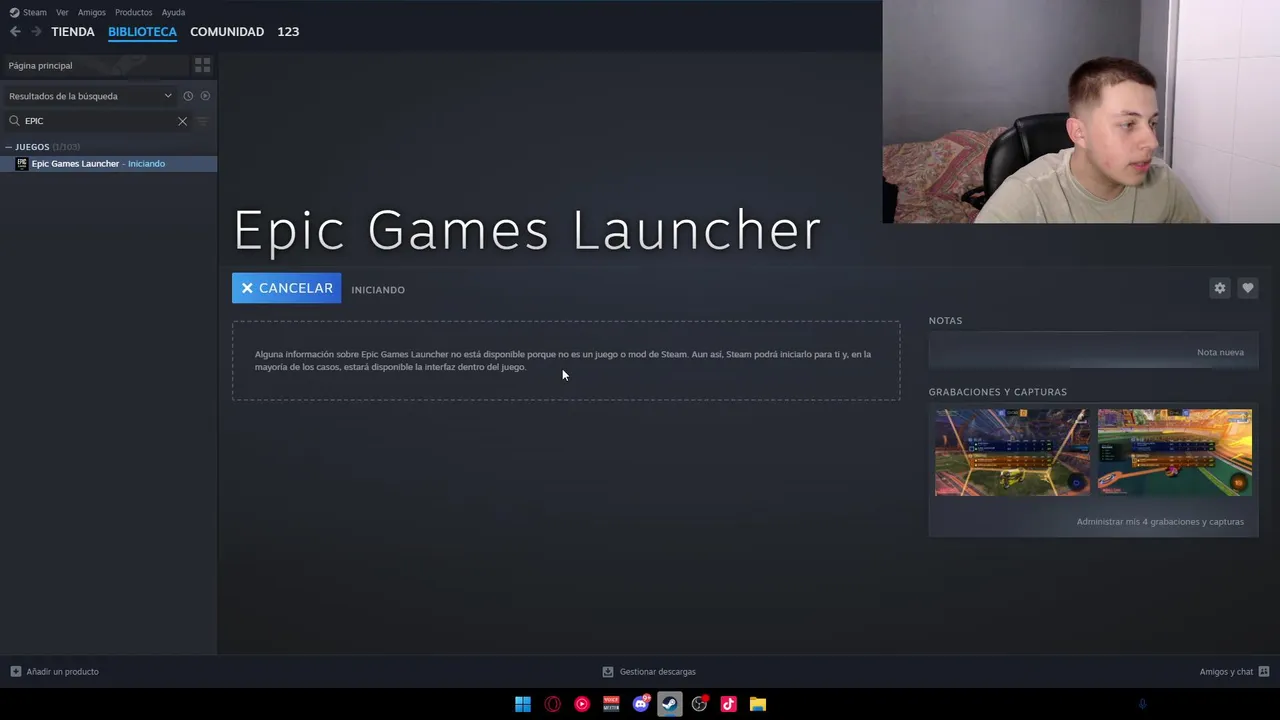Create a Nota nueva

(1220, 352)
